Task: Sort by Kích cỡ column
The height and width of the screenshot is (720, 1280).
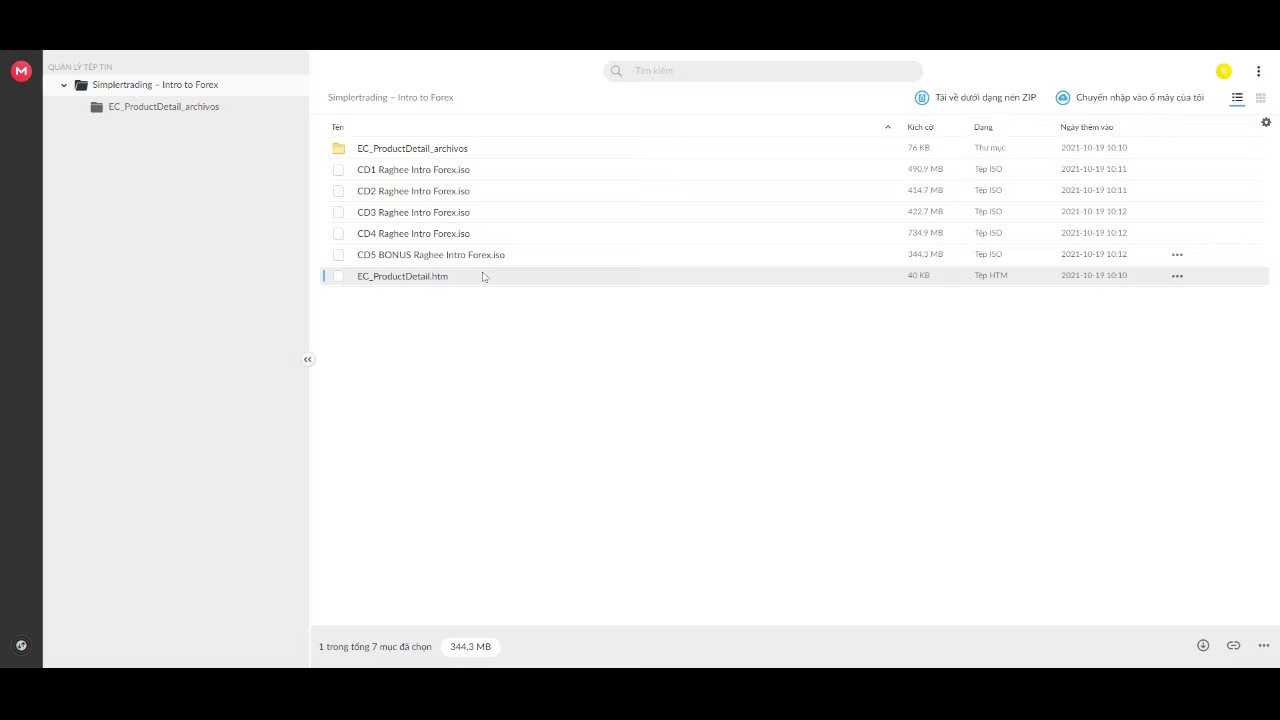Action: [920, 127]
